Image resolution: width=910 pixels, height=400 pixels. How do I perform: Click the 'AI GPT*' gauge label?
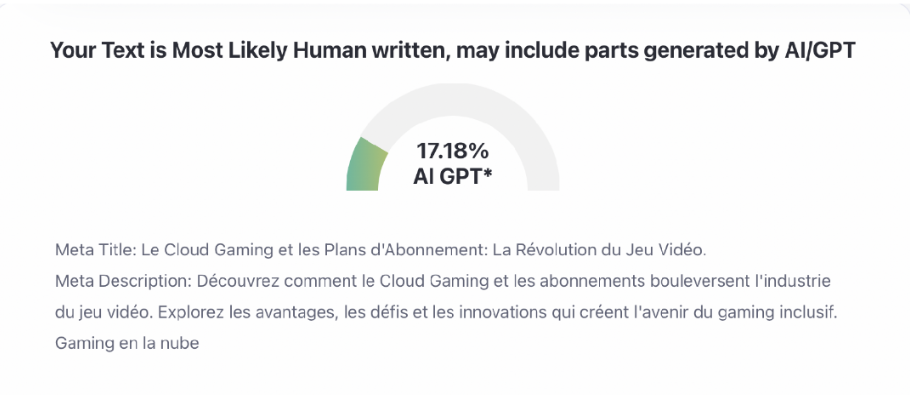tap(452, 176)
